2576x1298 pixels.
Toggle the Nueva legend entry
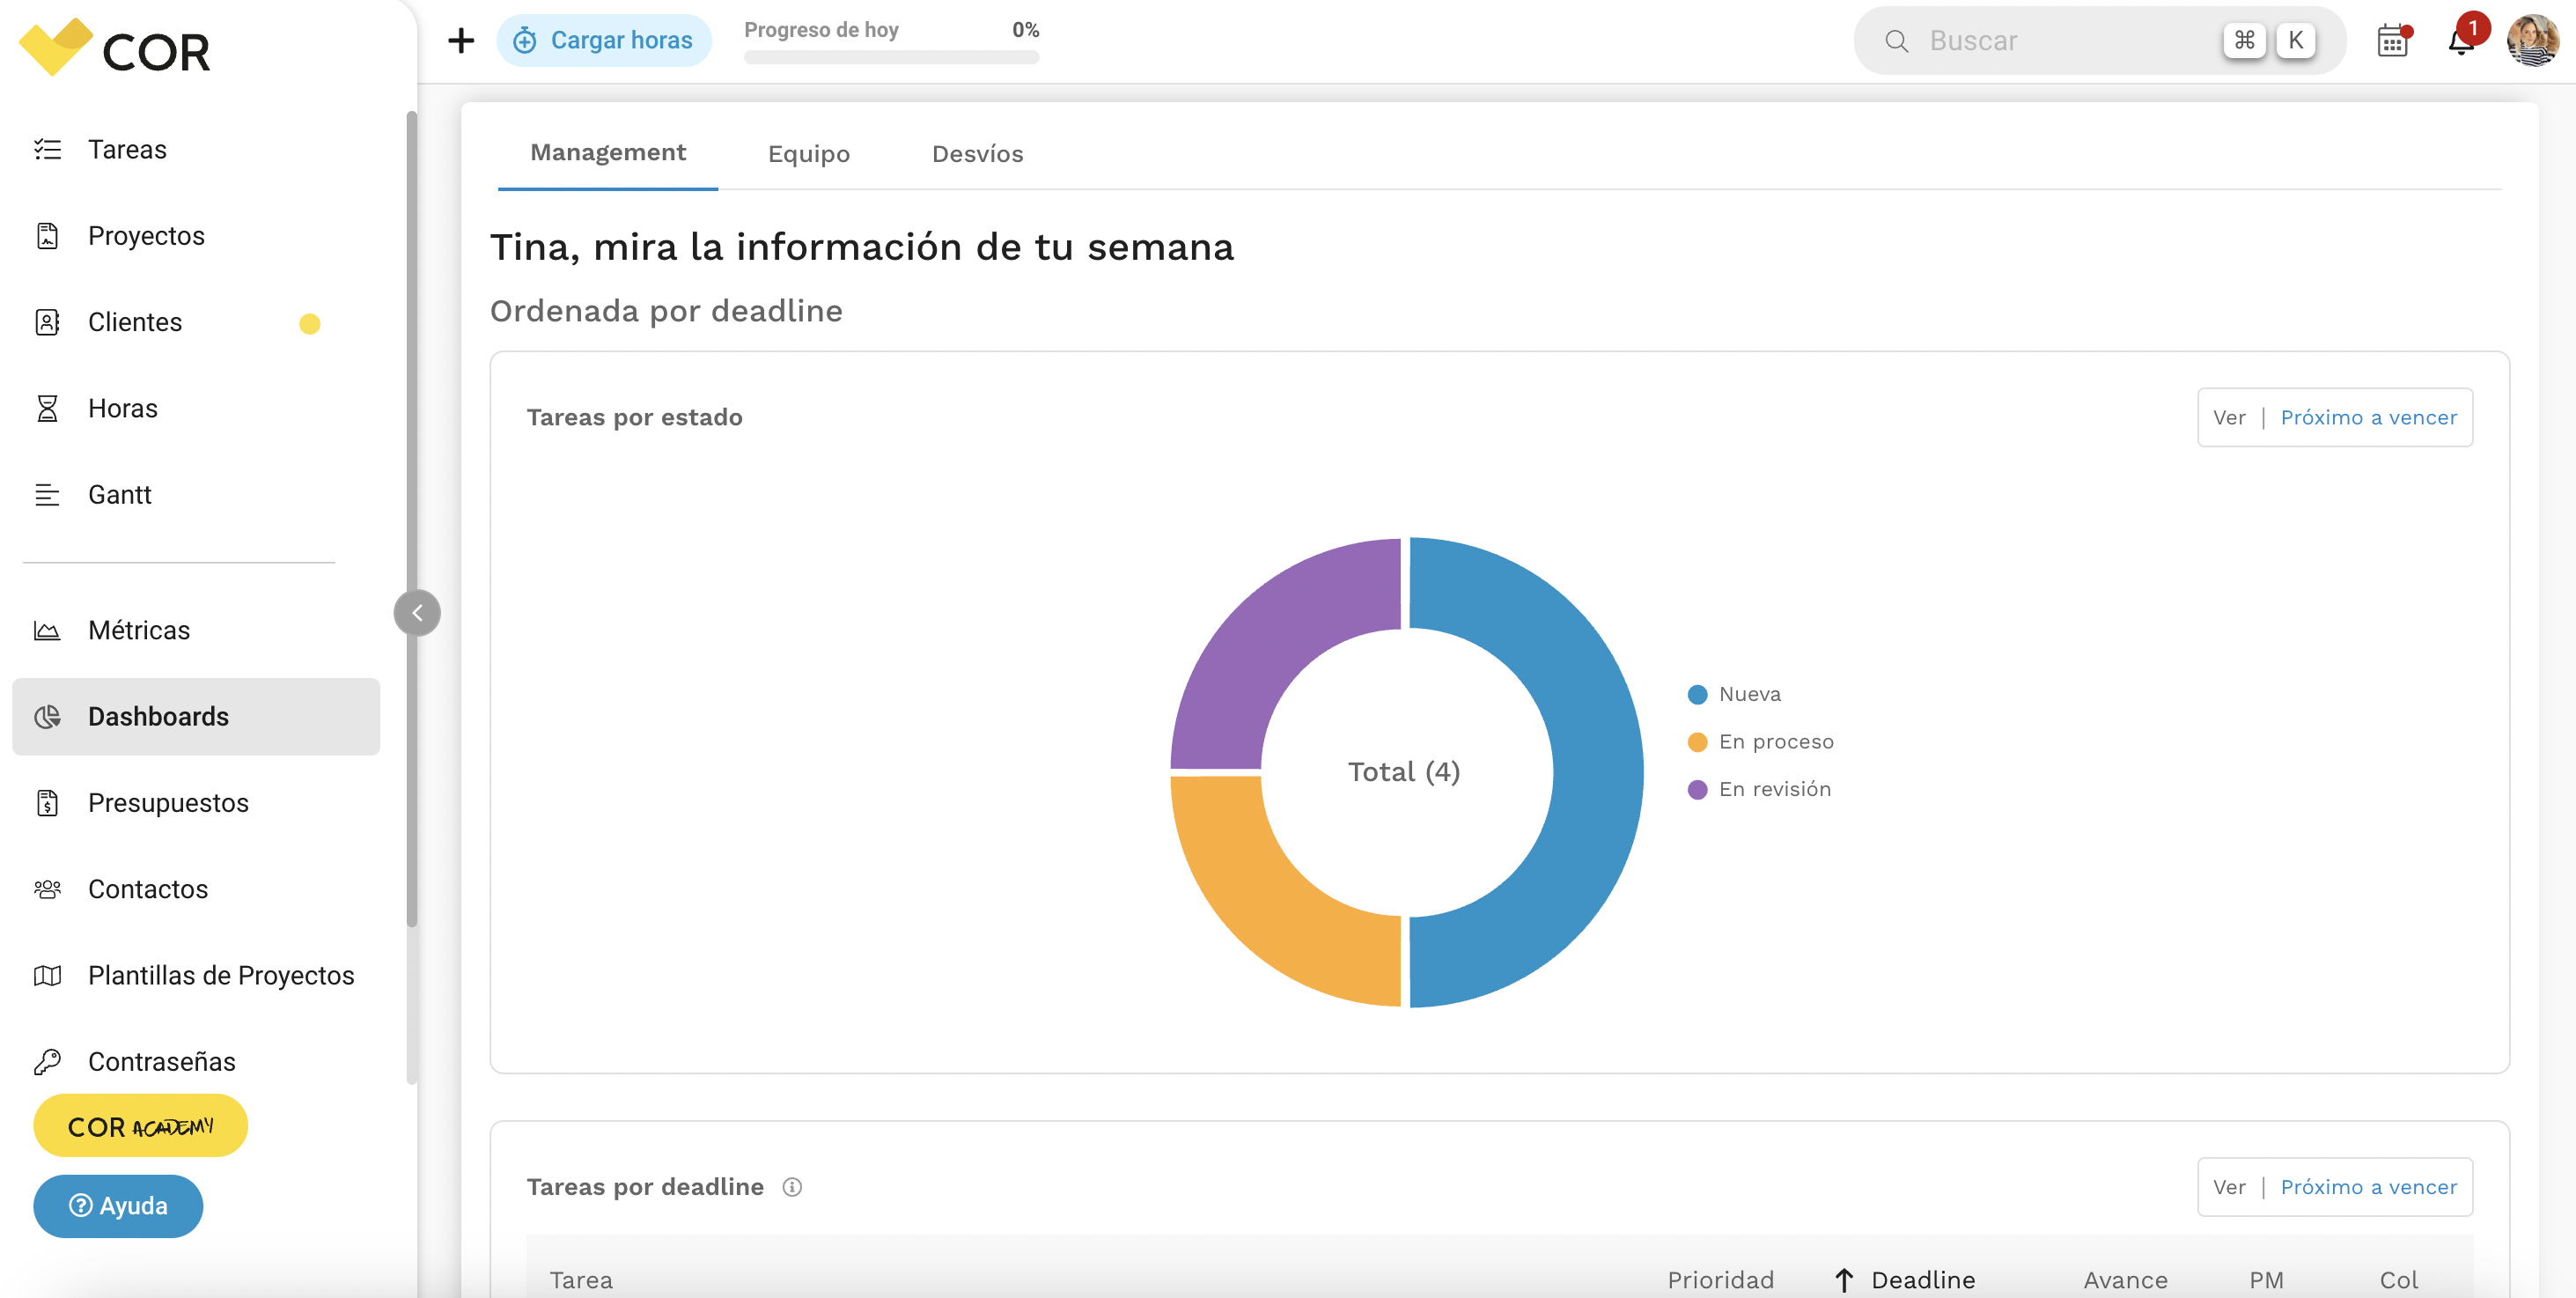point(1735,694)
